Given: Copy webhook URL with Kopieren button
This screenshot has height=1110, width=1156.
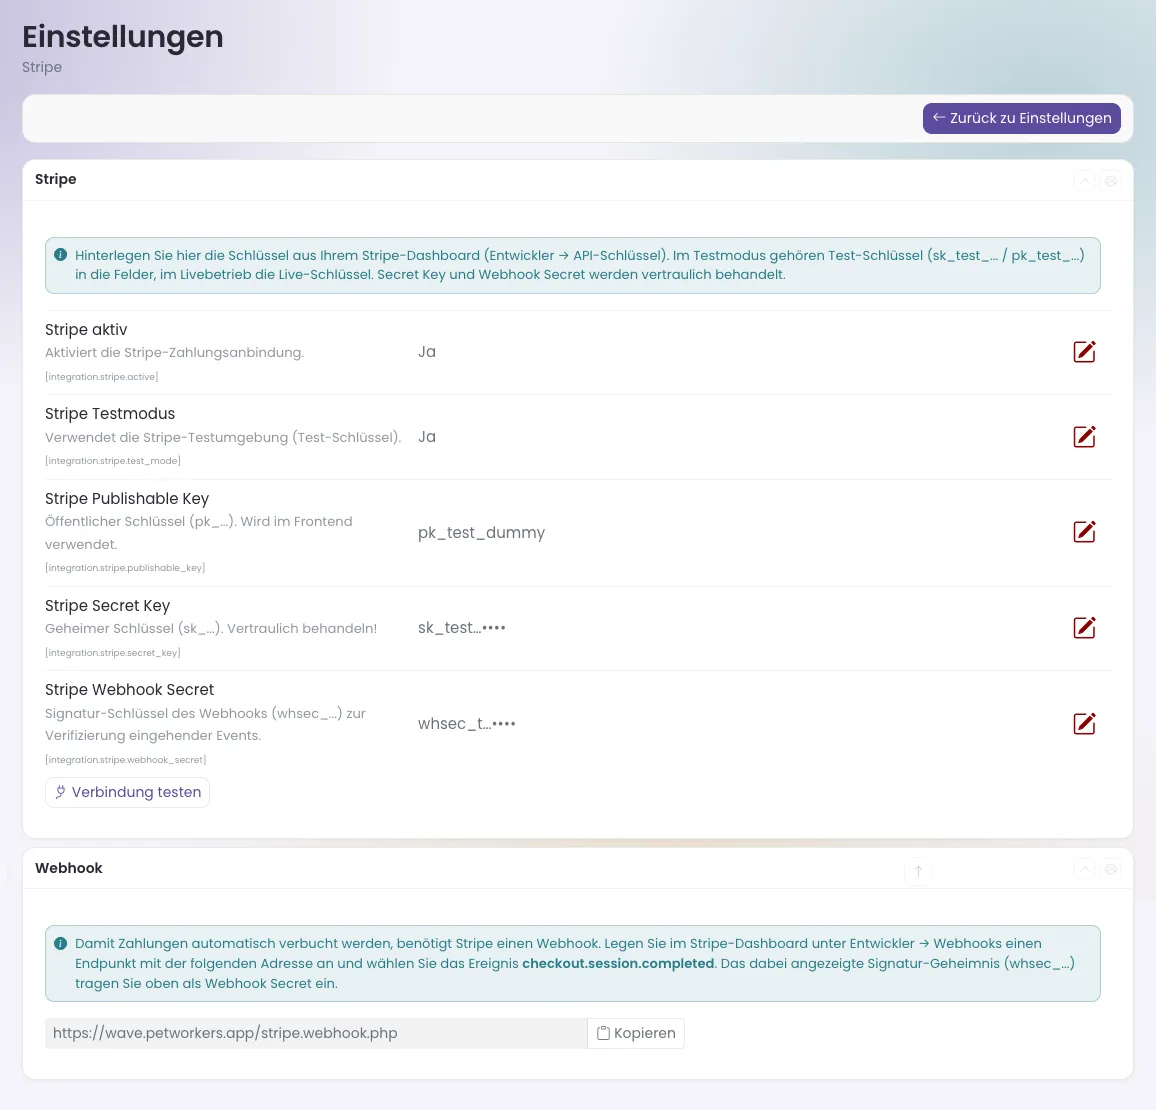Looking at the screenshot, I should [x=636, y=1033].
